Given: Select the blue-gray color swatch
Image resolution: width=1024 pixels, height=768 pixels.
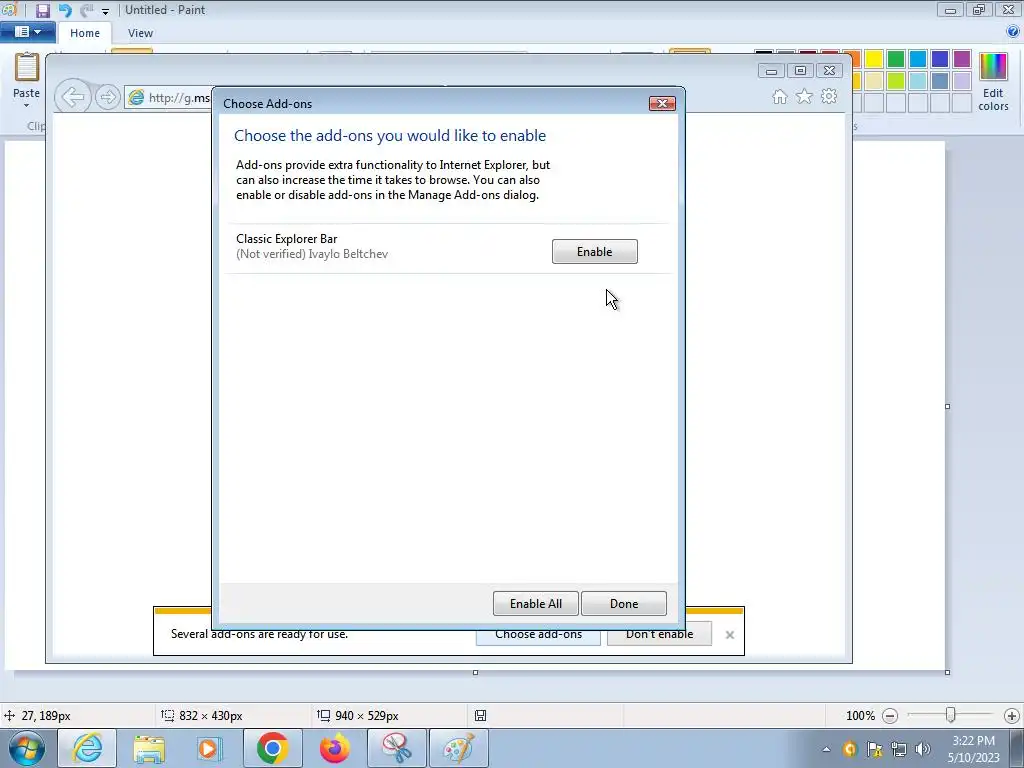Looking at the screenshot, I should point(940,81).
